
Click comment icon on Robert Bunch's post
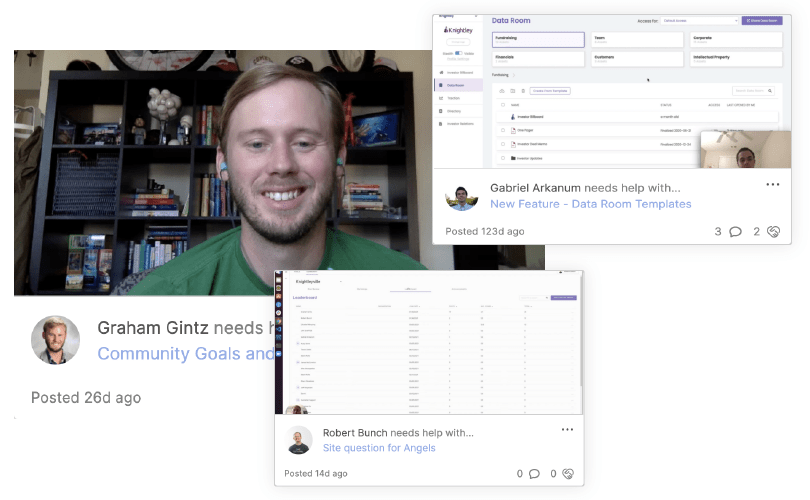pyautogui.click(x=534, y=474)
